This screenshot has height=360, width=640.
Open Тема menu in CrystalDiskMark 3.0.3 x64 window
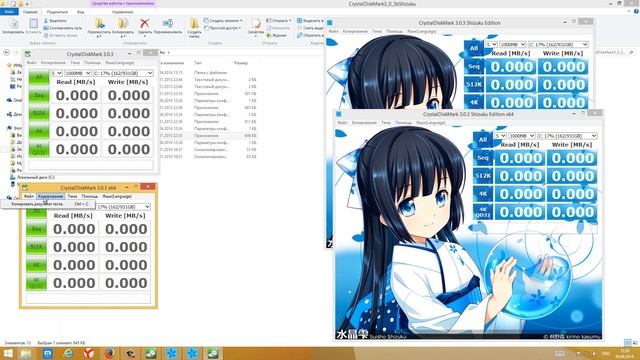coord(72,196)
